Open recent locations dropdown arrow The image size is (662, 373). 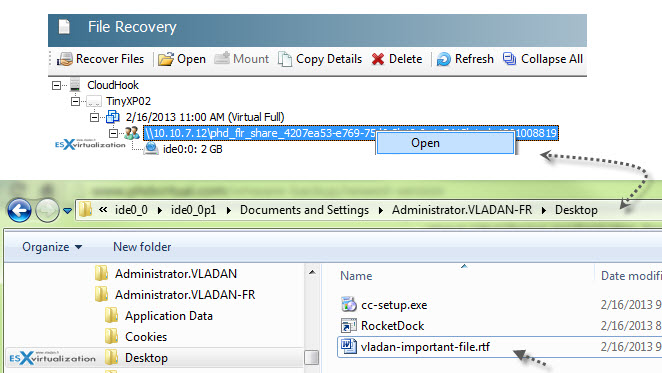[67, 210]
